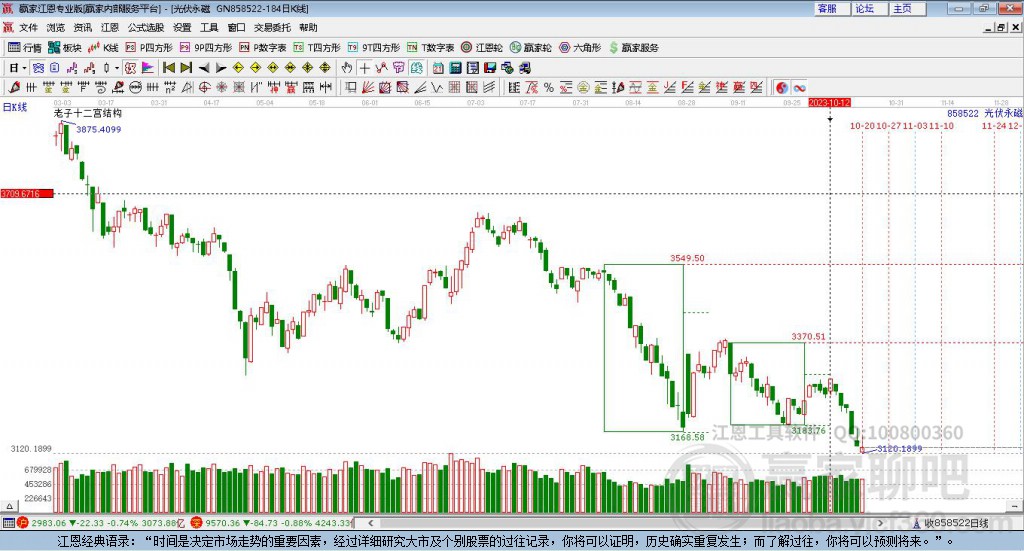The image size is (1024, 551).
Task: Open the 设置 menu
Action: [x=182, y=27]
